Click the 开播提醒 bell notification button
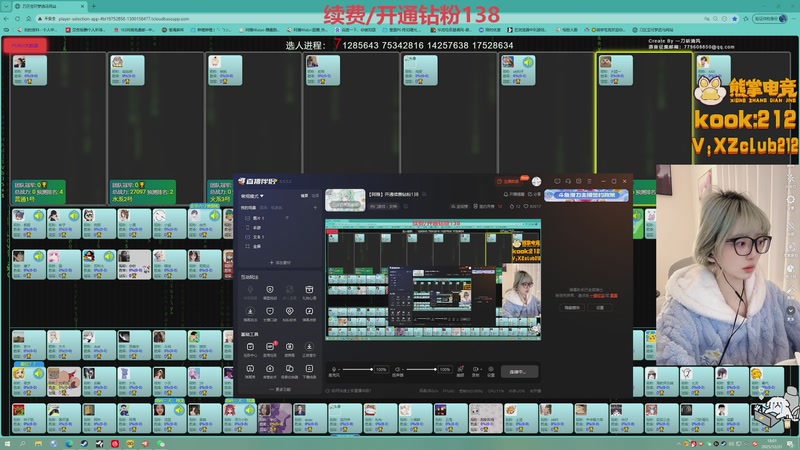Image resolution: width=800 pixels, height=450 pixels. (514, 194)
